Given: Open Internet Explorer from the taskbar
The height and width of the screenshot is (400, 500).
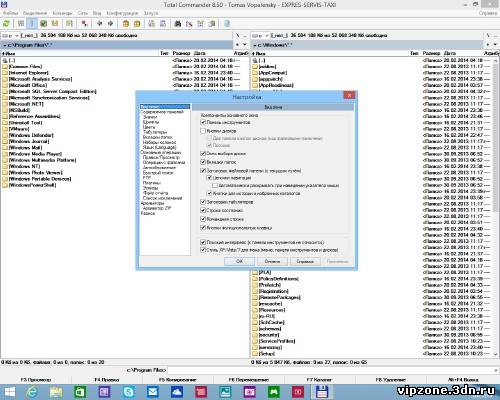Looking at the screenshot, I should coord(32,392).
